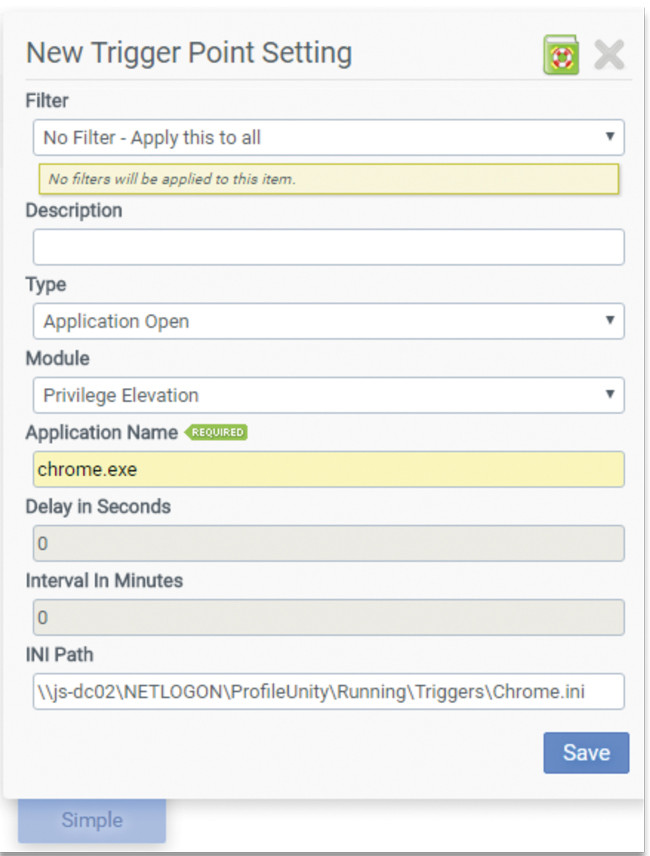650x856 pixels.
Task: Focus the INI Path text box
Action: click(x=328, y=691)
